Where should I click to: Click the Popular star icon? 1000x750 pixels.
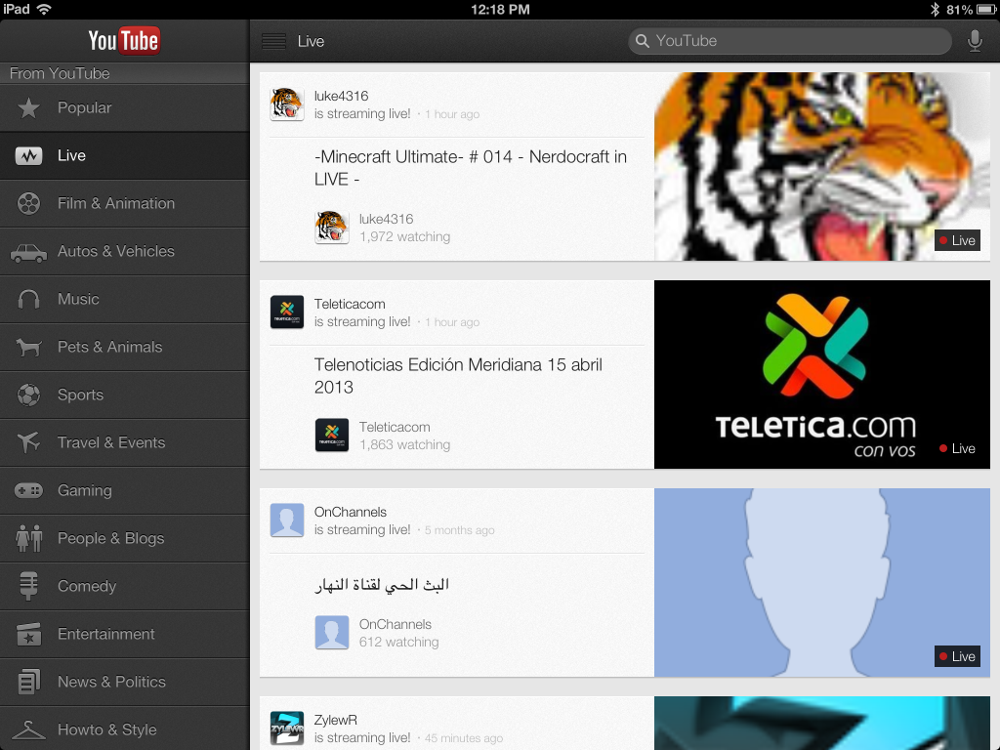coord(29,108)
